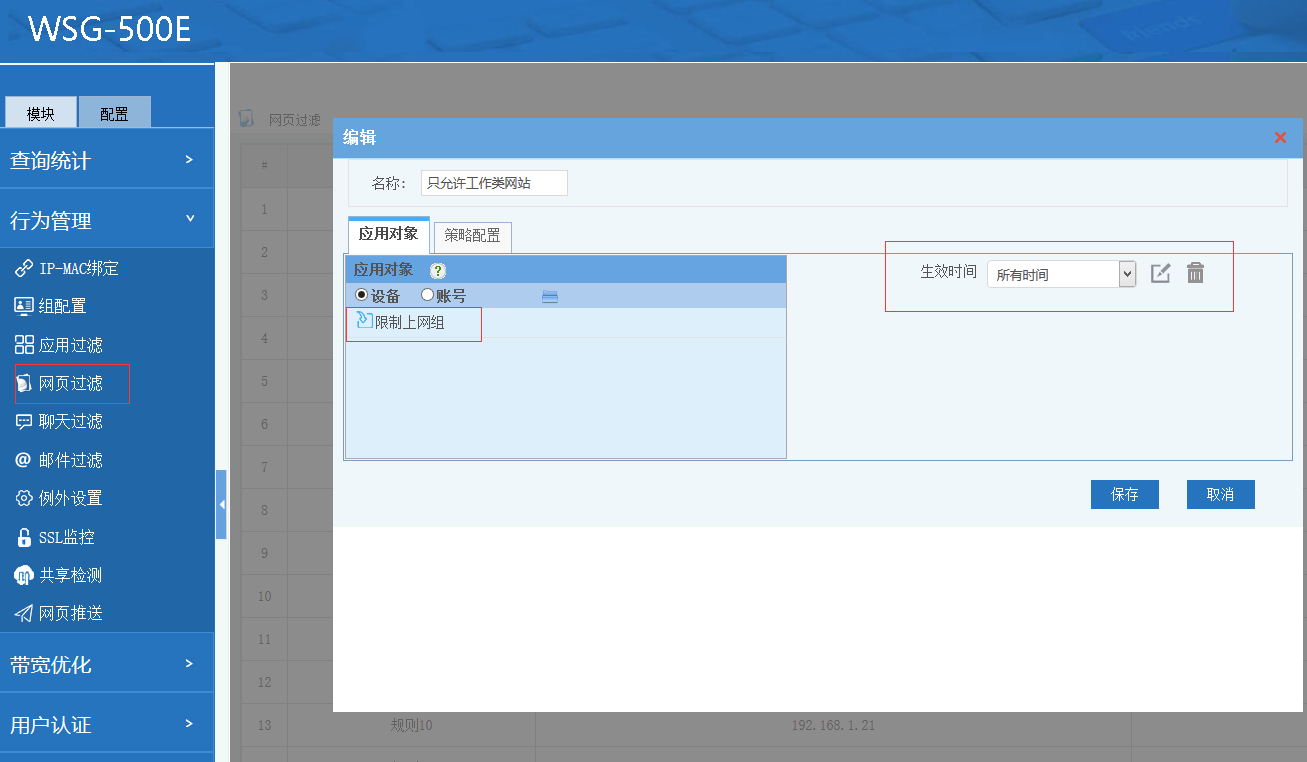This screenshot has width=1307, height=762.
Task: Open SSL监控 sidebar item
Action: 66,537
